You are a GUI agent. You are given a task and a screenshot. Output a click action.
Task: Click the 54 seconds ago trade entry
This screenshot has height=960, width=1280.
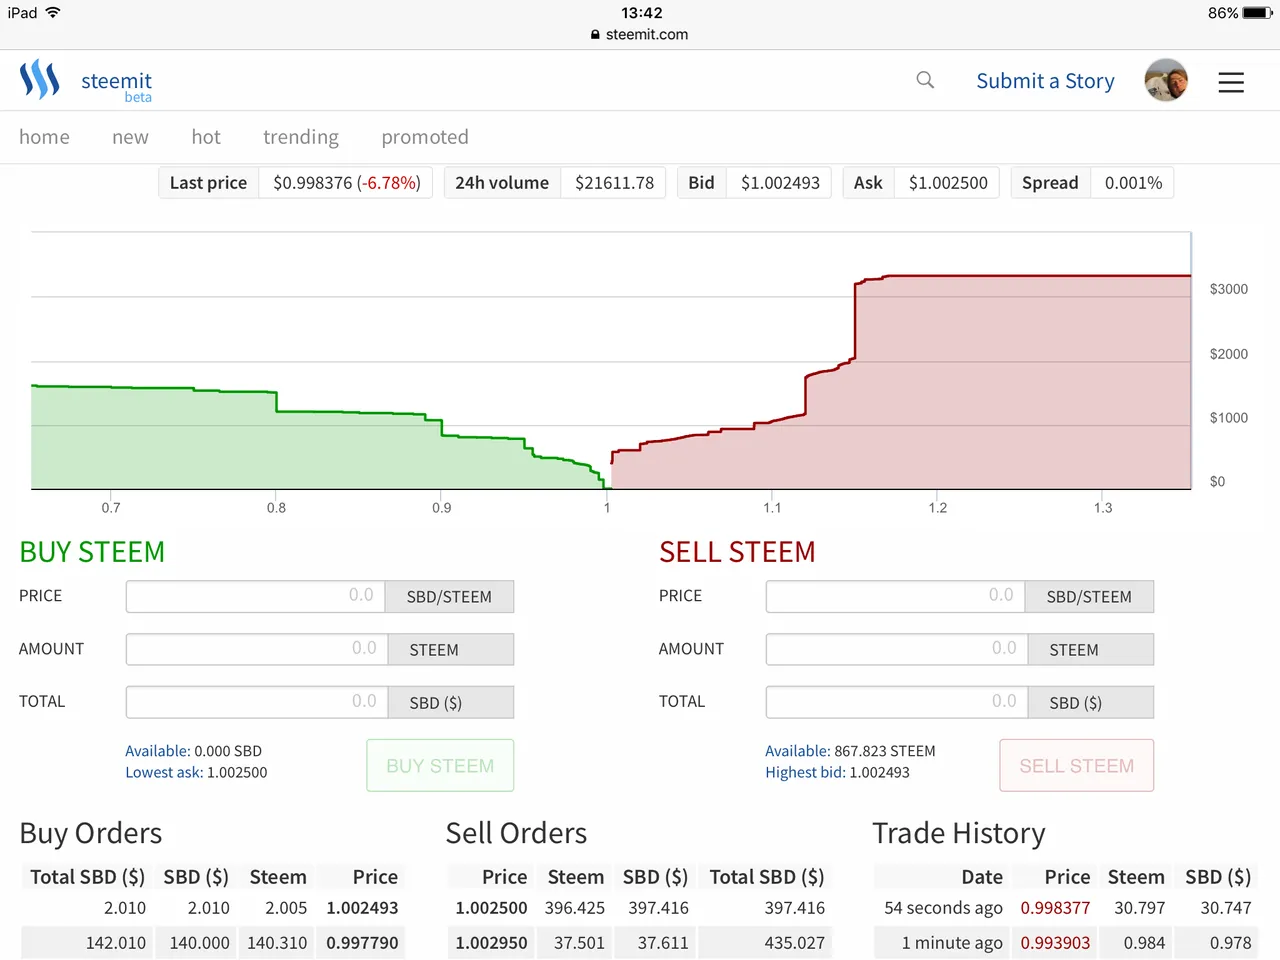[943, 908]
